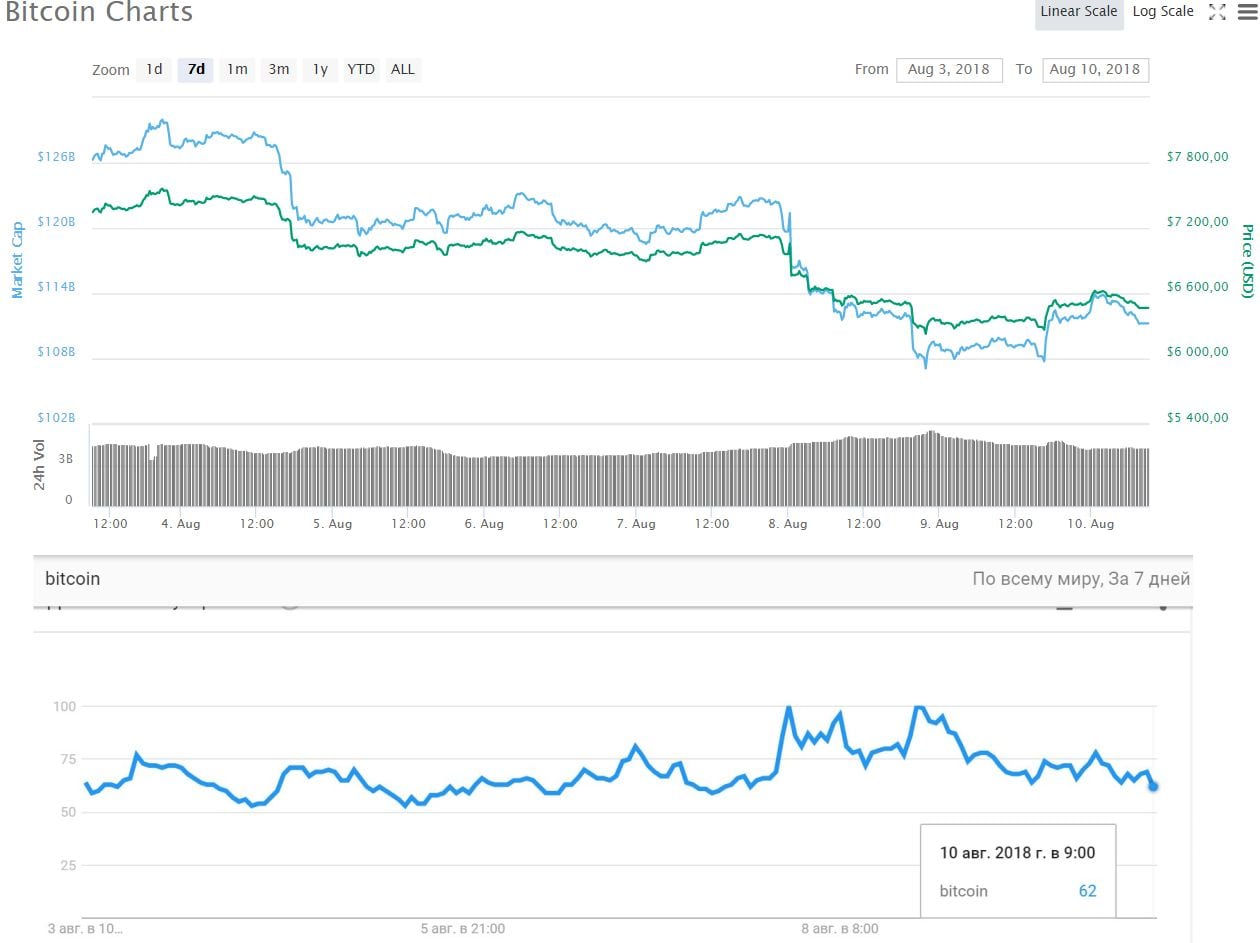
Task: Click the tooltip date '10 авг. 2018 г. в 9:00'
Action: [x=1017, y=853]
